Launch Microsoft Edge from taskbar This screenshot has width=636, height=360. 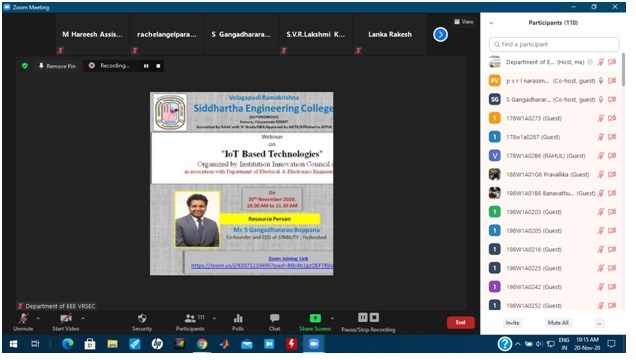[x=68, y=344]
